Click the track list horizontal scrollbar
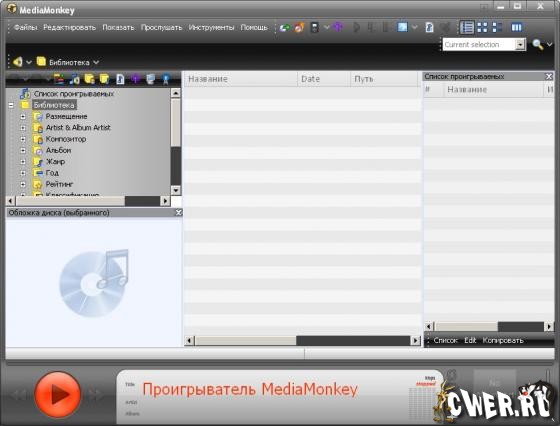This screenshot has width=560, height=426. [x=302, y=341]
